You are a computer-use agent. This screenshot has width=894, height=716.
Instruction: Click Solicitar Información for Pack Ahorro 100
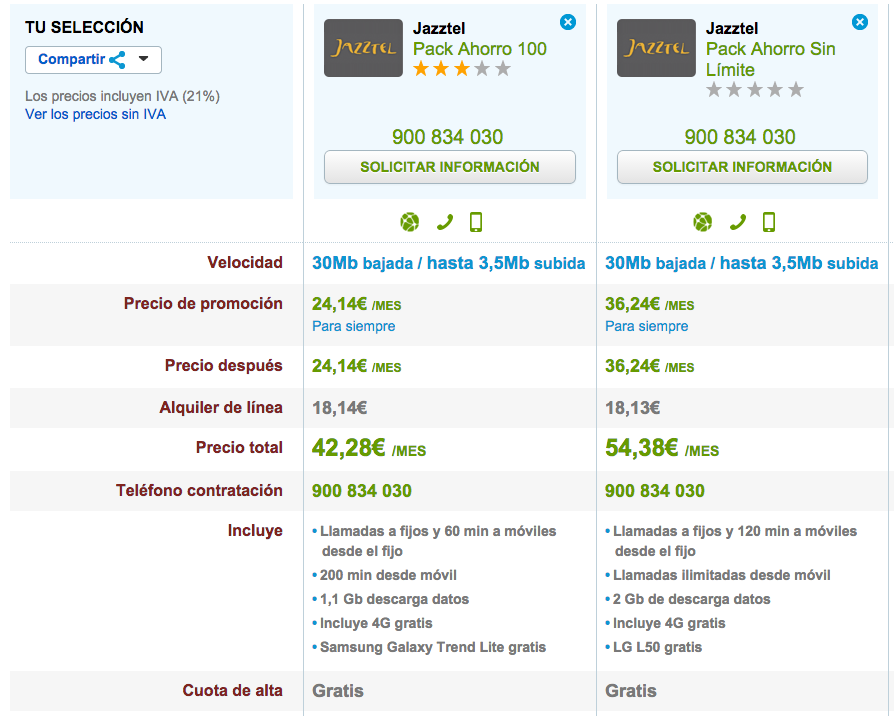point(450,167)
